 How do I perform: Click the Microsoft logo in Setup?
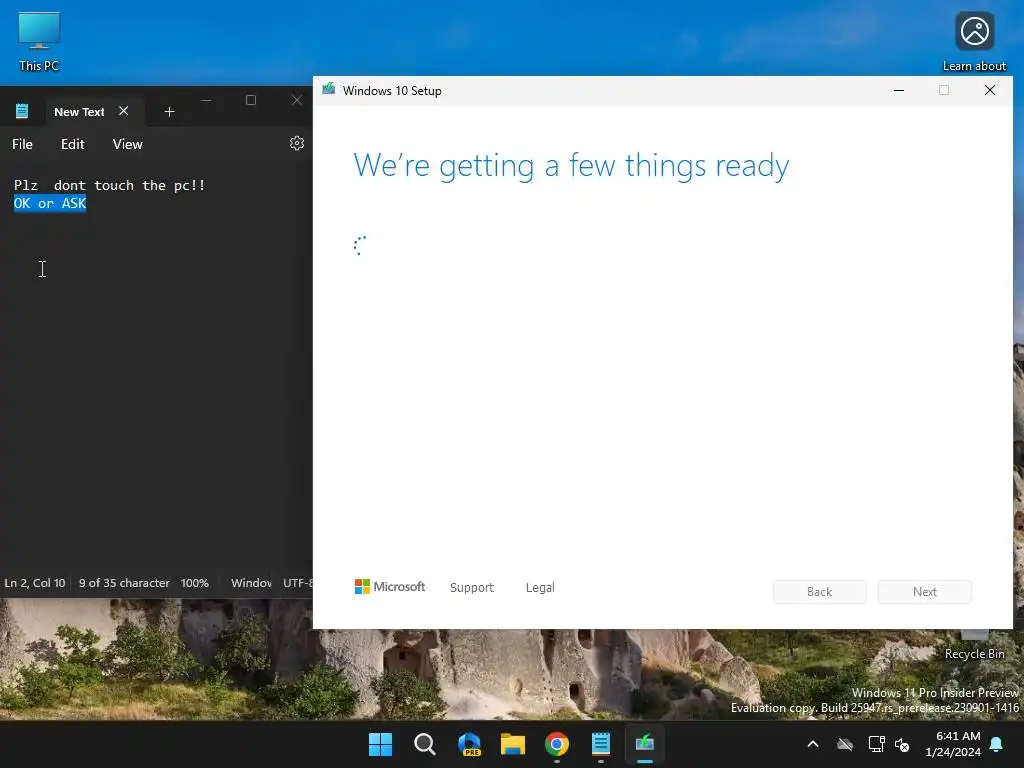pos(390,586)
